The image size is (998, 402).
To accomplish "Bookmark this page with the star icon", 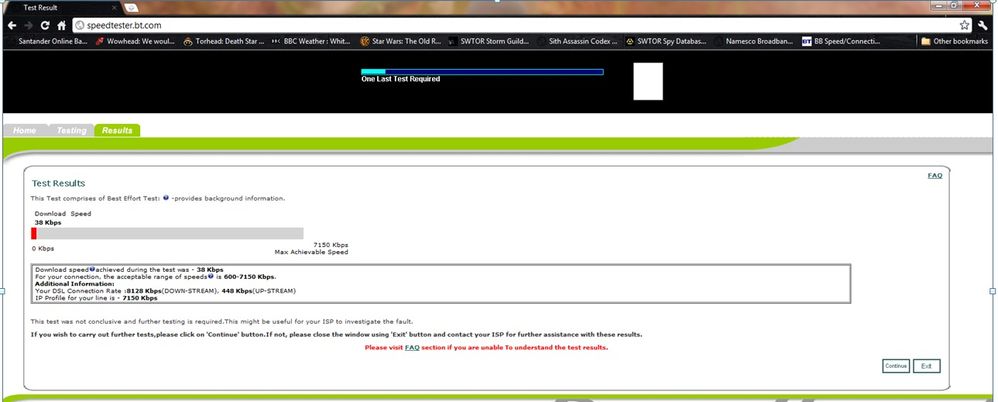I will [965, 25].
